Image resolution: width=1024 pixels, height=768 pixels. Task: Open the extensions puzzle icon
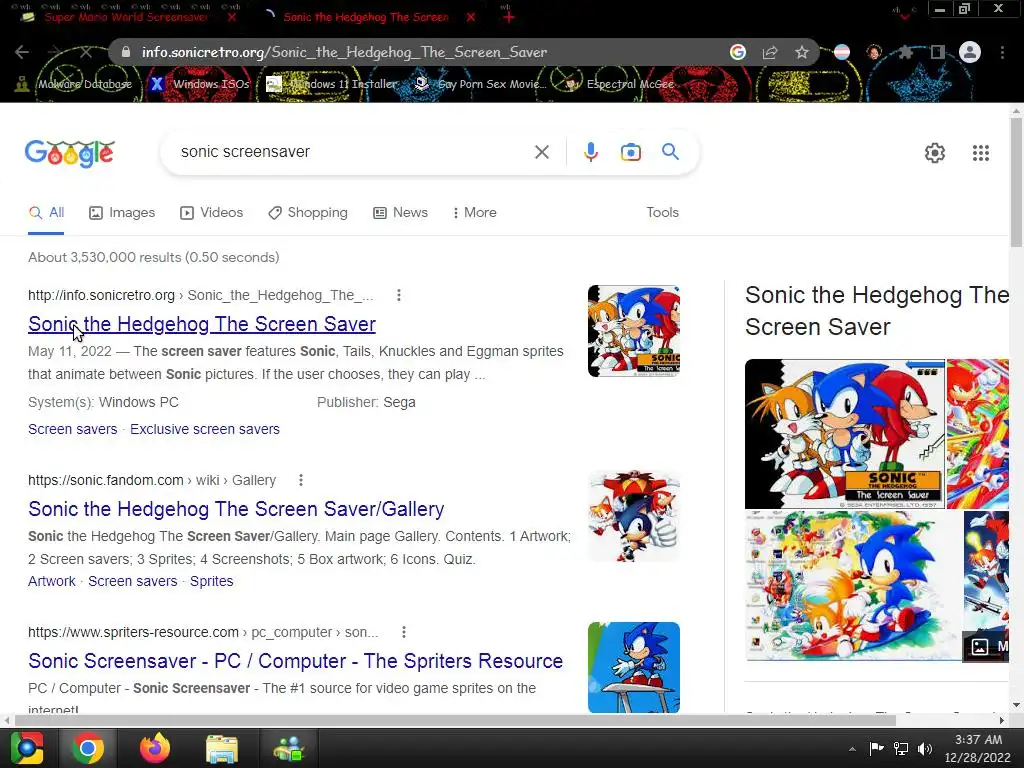(x=905, y=52)
